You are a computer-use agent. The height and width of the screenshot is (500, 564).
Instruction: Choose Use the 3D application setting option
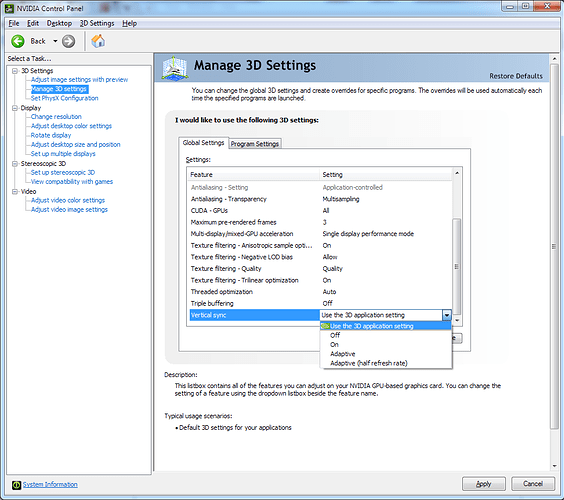tap(386, 326)
